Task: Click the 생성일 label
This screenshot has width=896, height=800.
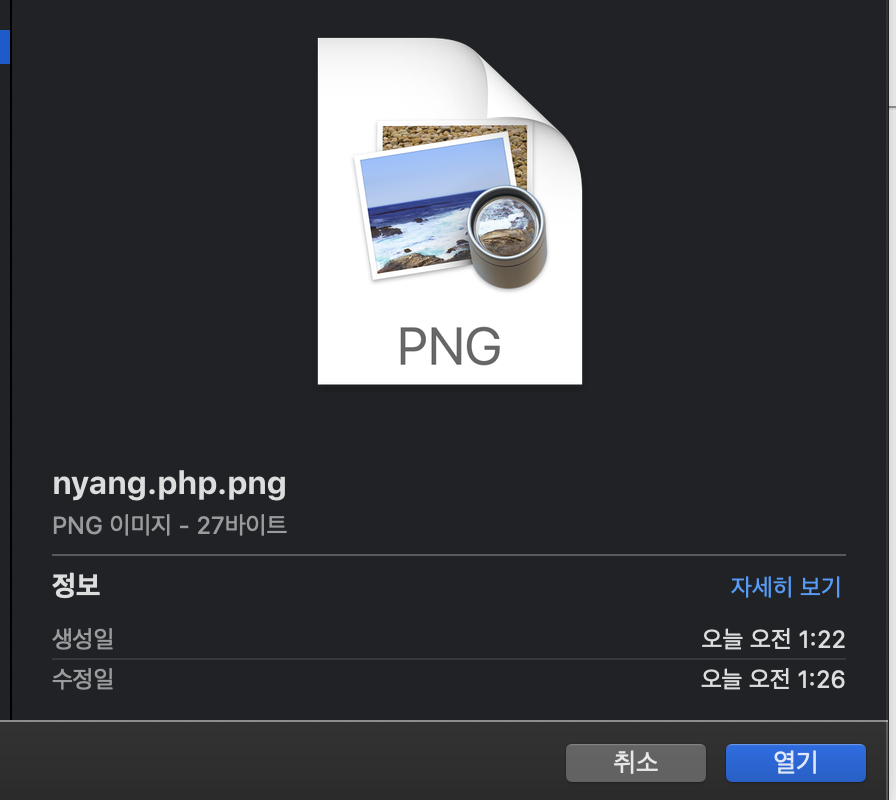Action: [x=83, y=638]
